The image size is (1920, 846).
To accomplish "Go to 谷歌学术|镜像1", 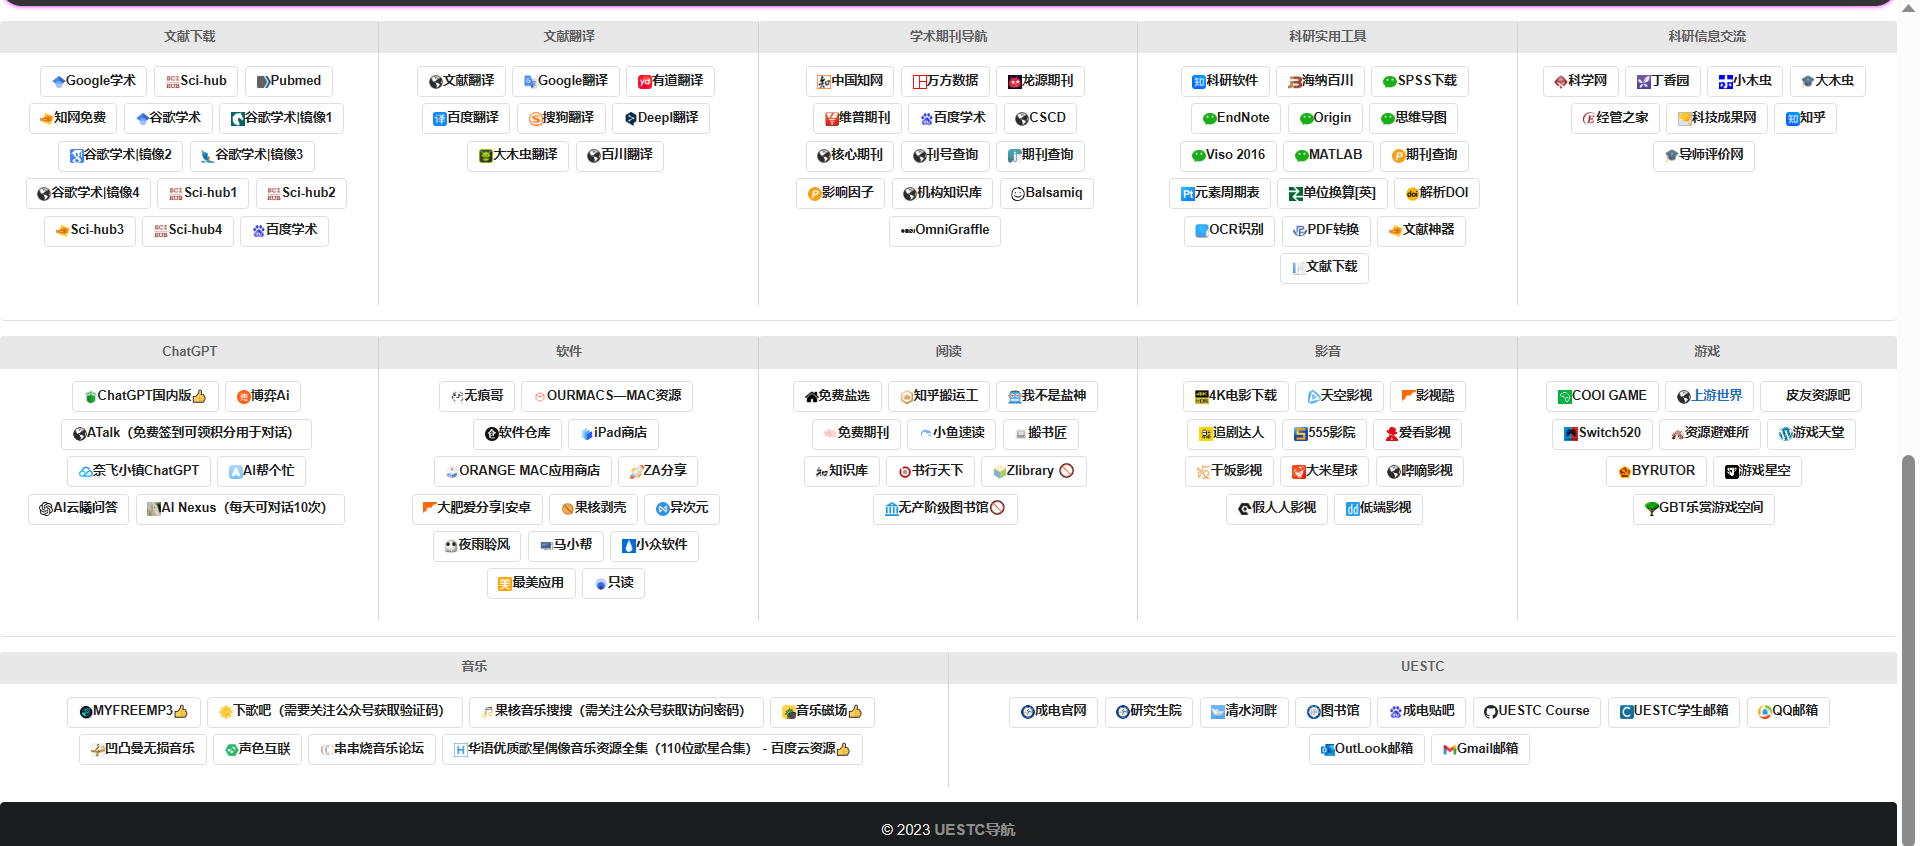I will point(281,118).
